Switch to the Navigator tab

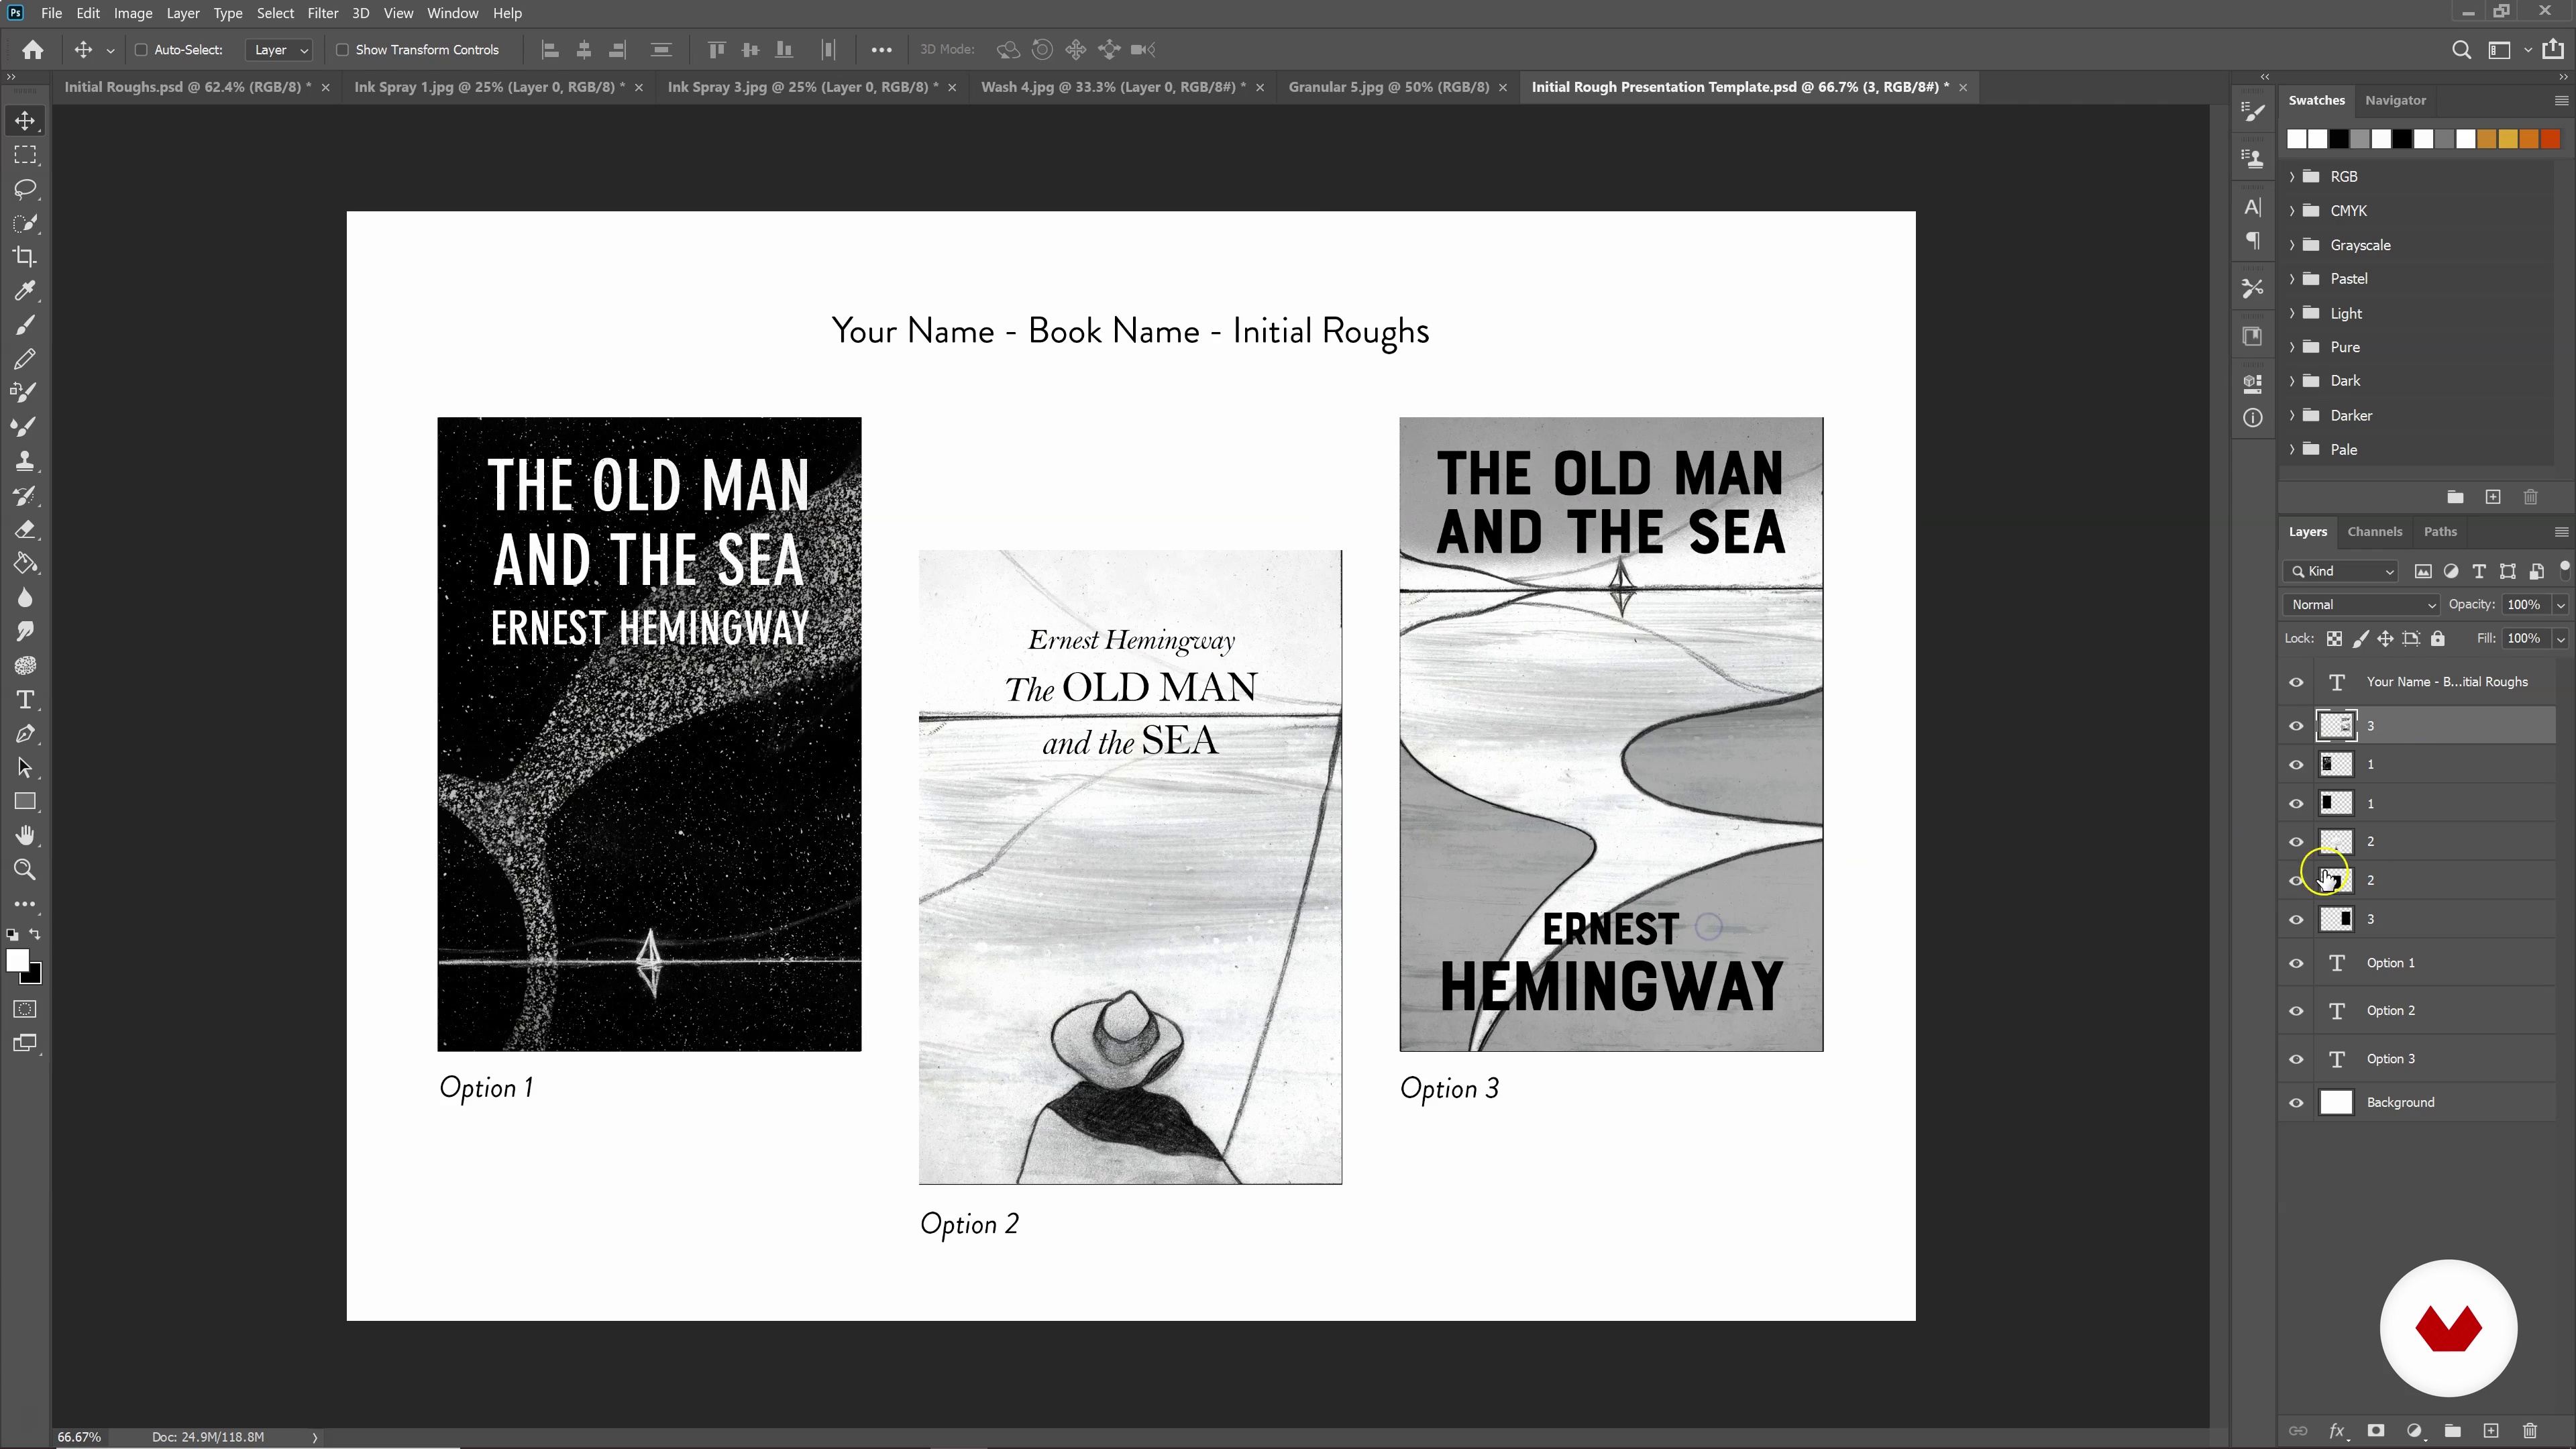click(2395, 100)
